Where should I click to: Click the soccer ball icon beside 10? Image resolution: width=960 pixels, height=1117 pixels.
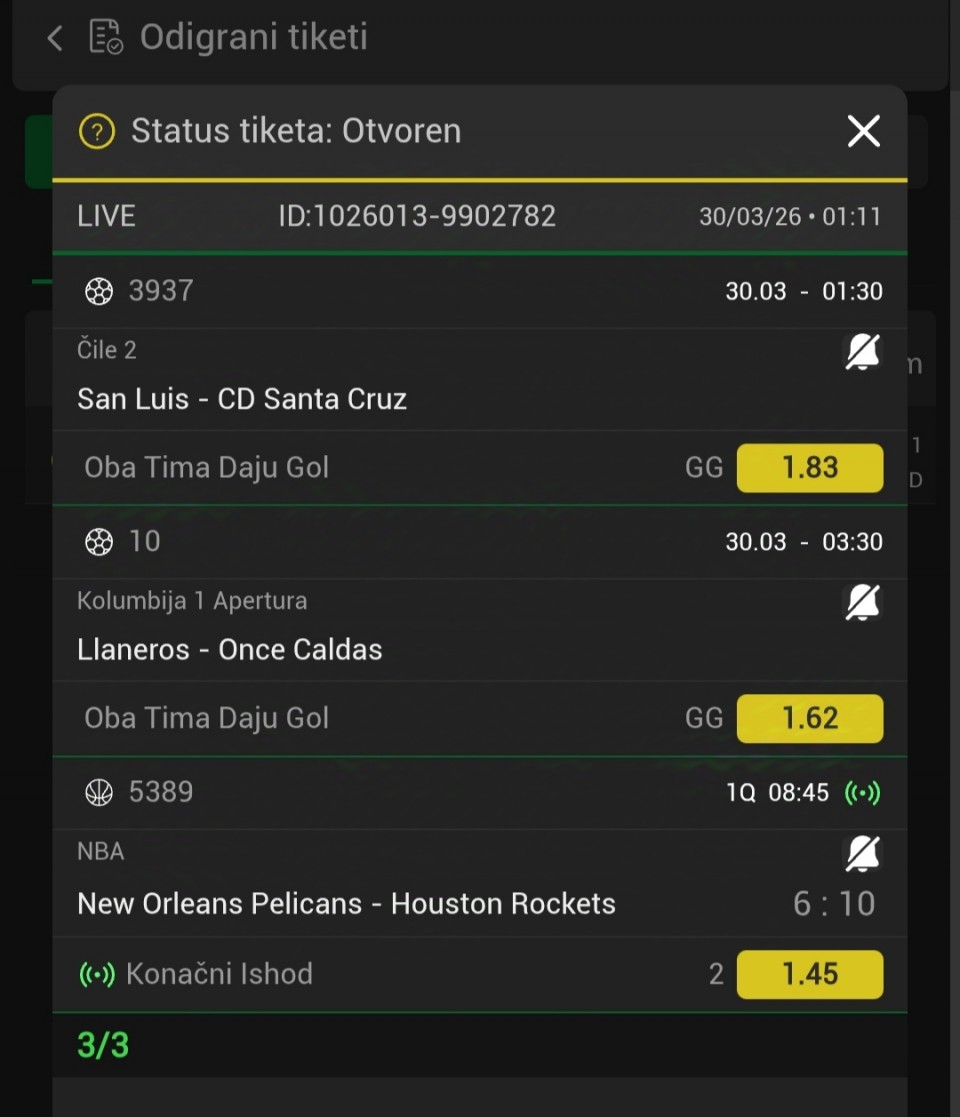click(98, 542)
